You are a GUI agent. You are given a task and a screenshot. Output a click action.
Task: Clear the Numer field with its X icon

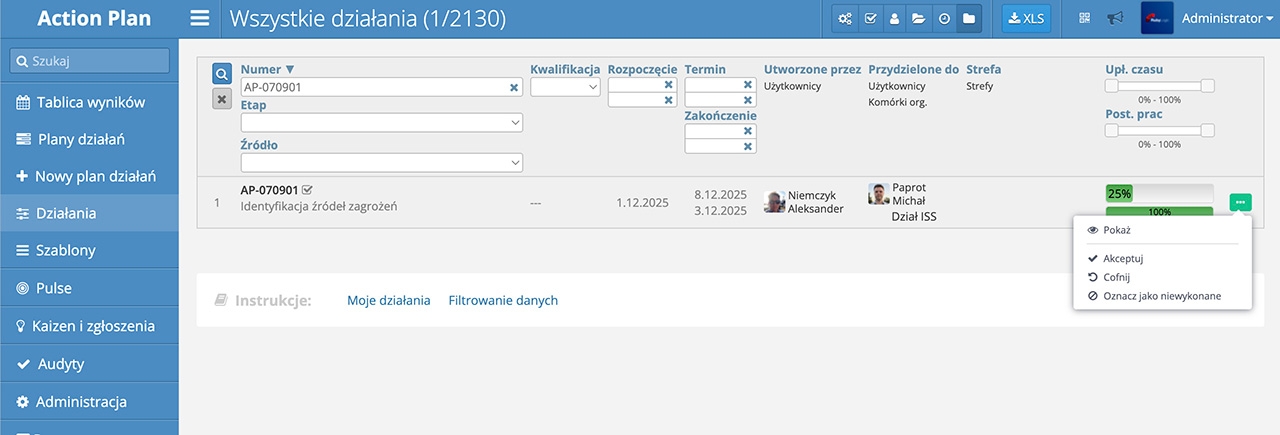(x=514, y=87)
